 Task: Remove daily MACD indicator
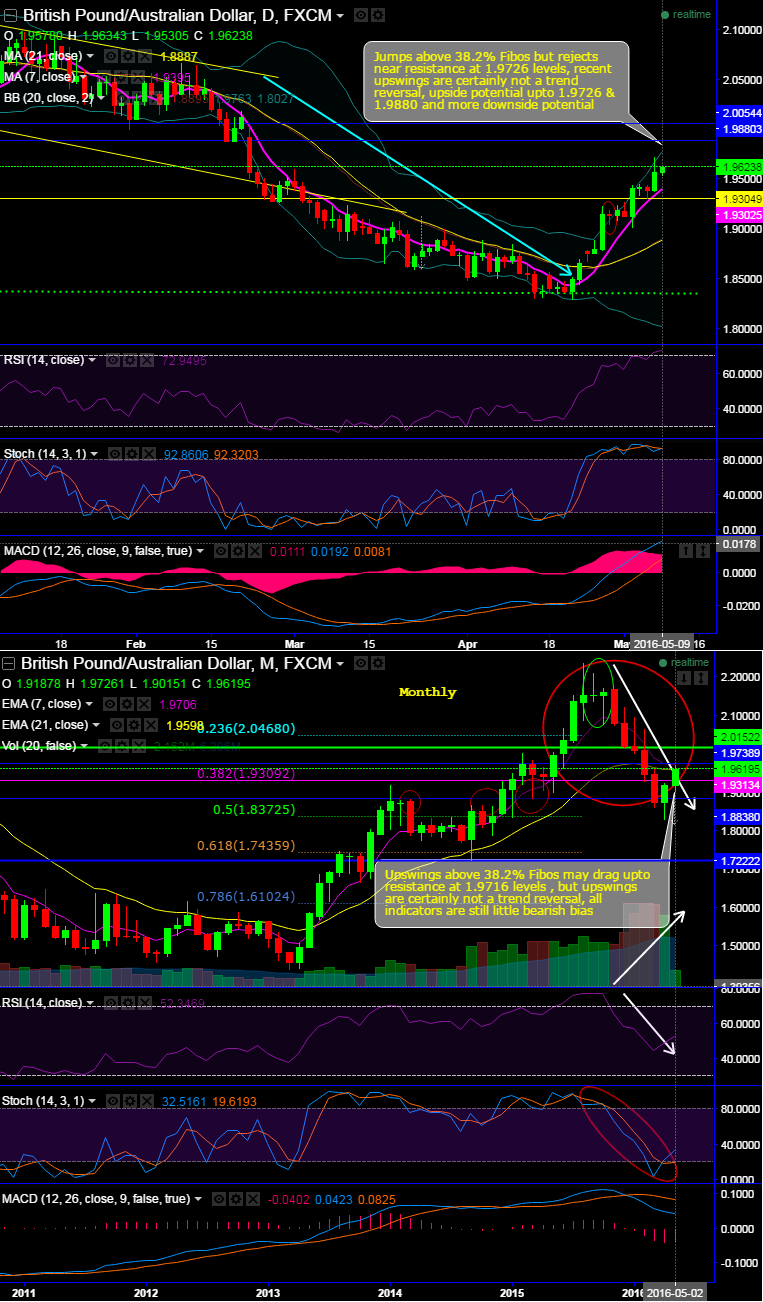(255, 550)
